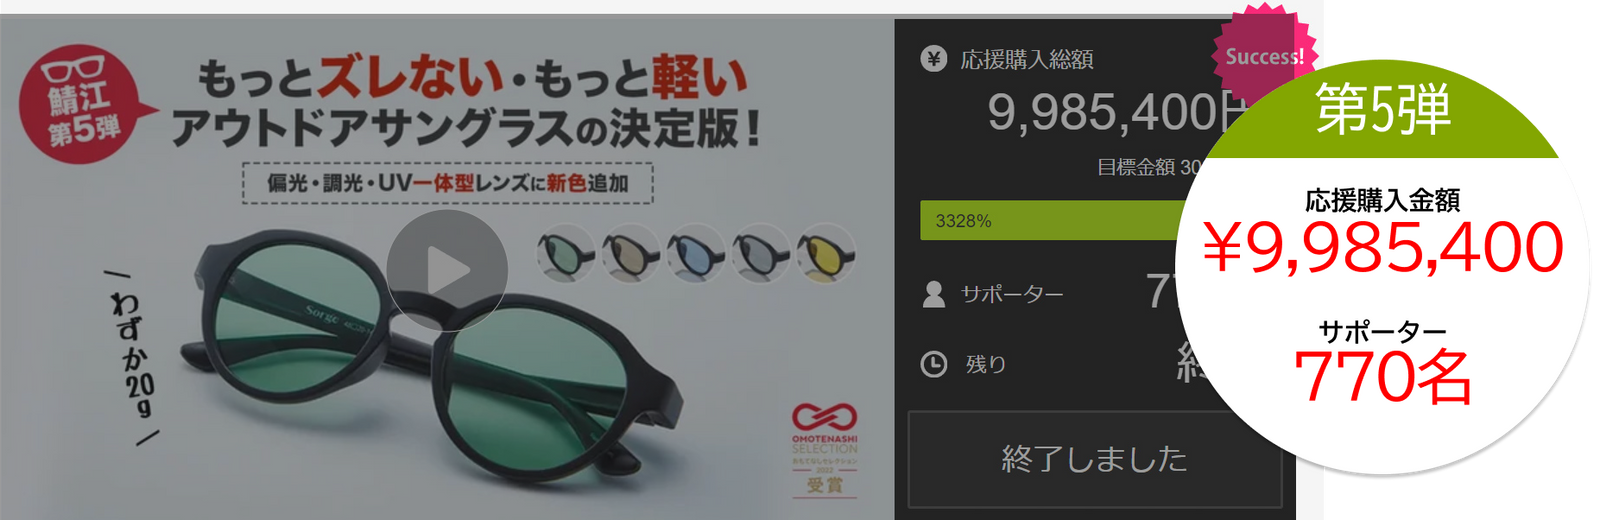Select the gray lens sunglasses swatch

[761, 252]
